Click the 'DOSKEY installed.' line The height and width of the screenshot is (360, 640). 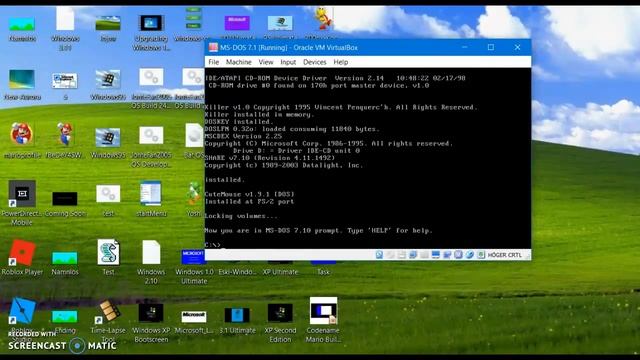tap(239, 122)
